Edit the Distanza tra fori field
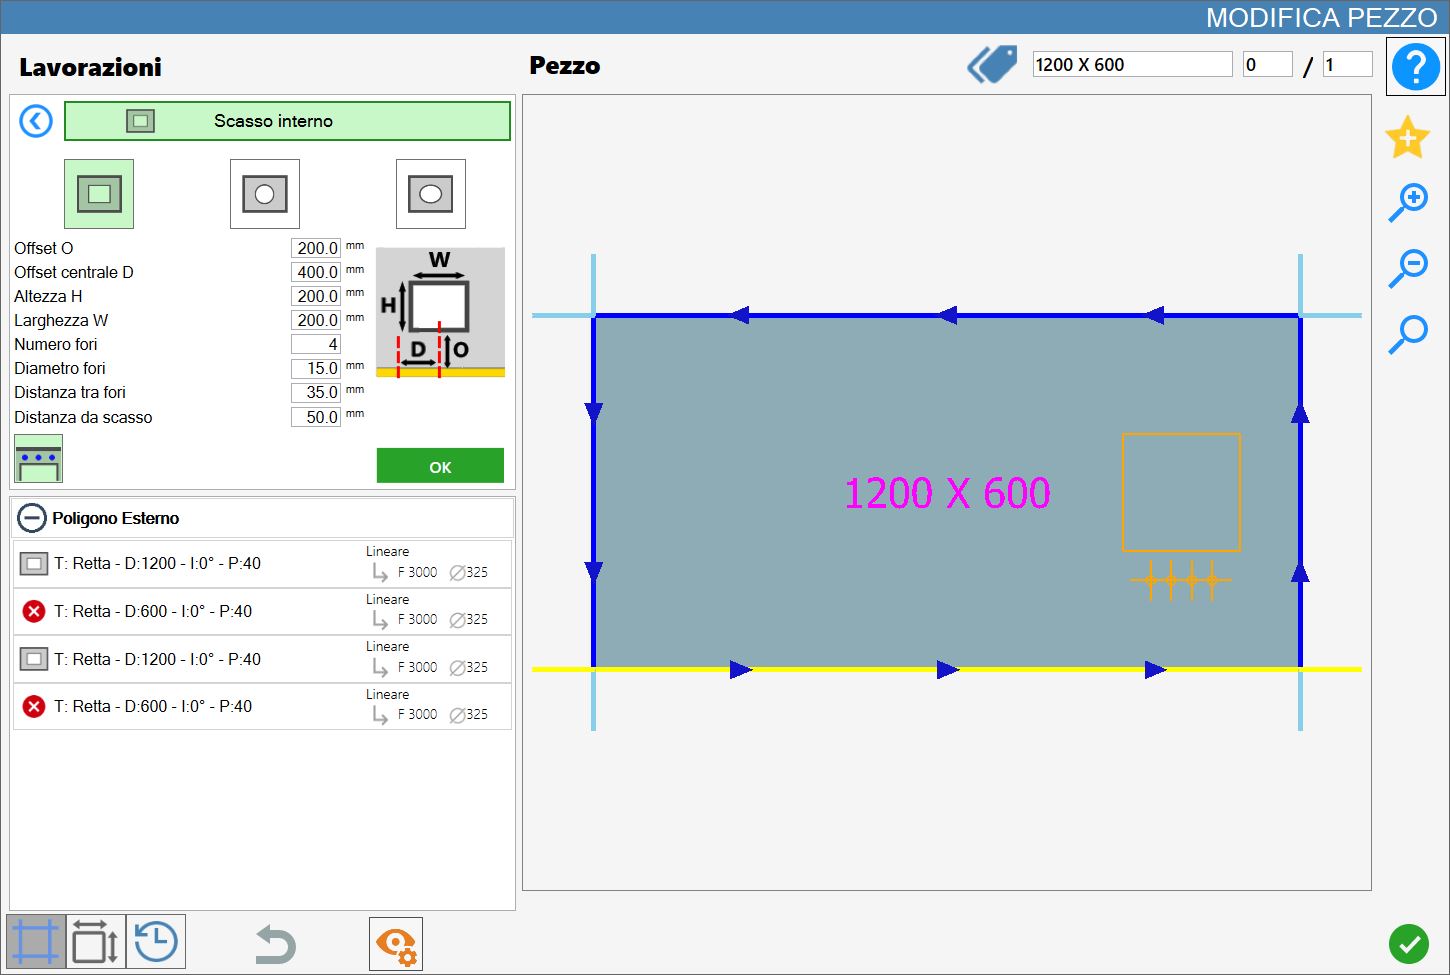Screen dimensions: 1450x975 [316, 392]
